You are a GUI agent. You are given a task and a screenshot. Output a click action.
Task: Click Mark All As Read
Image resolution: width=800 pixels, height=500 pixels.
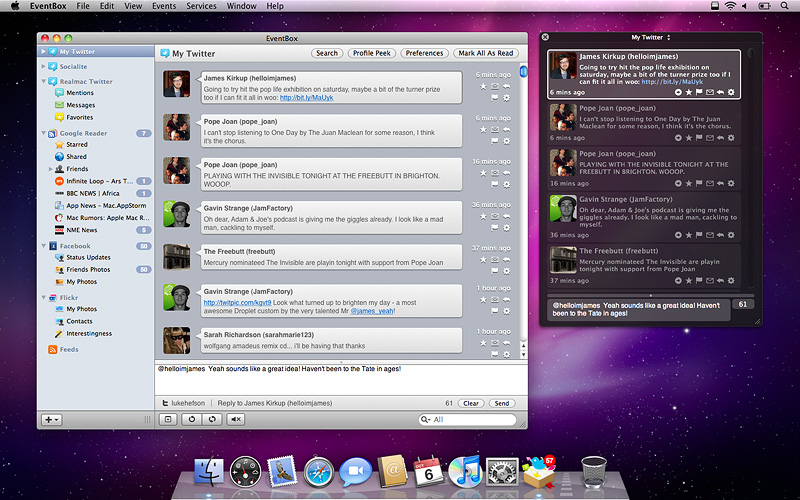(x=486, y=53)
